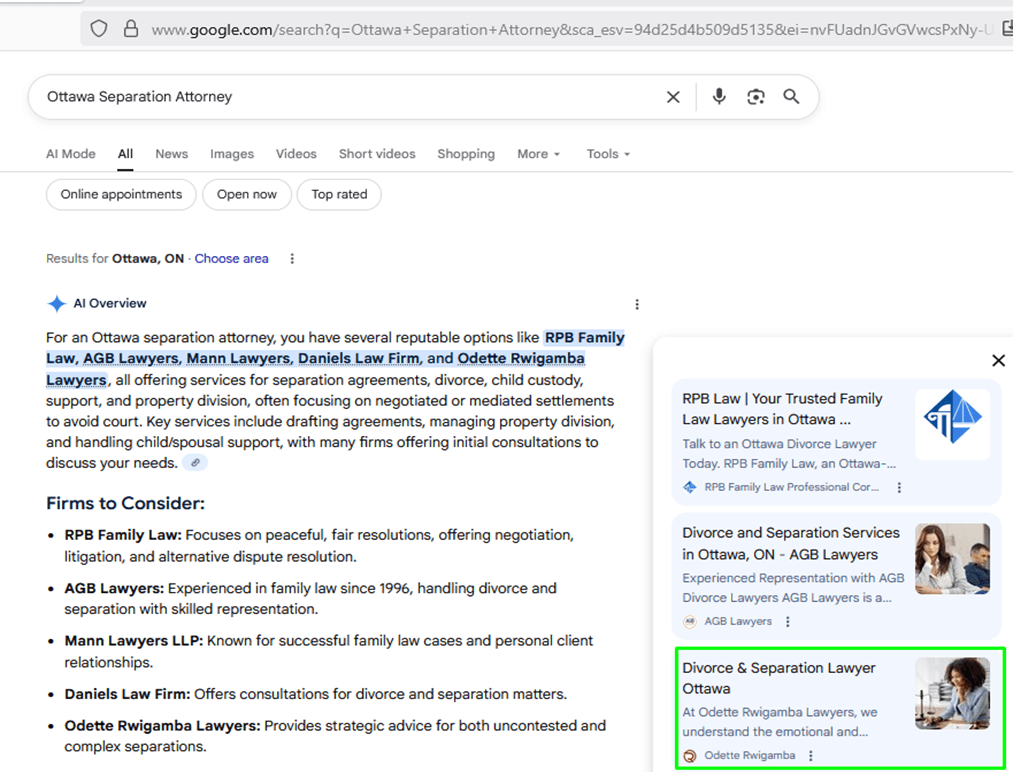Clear the search box with X icon
Screen dimensions: 1013x772
pos(673,97)
